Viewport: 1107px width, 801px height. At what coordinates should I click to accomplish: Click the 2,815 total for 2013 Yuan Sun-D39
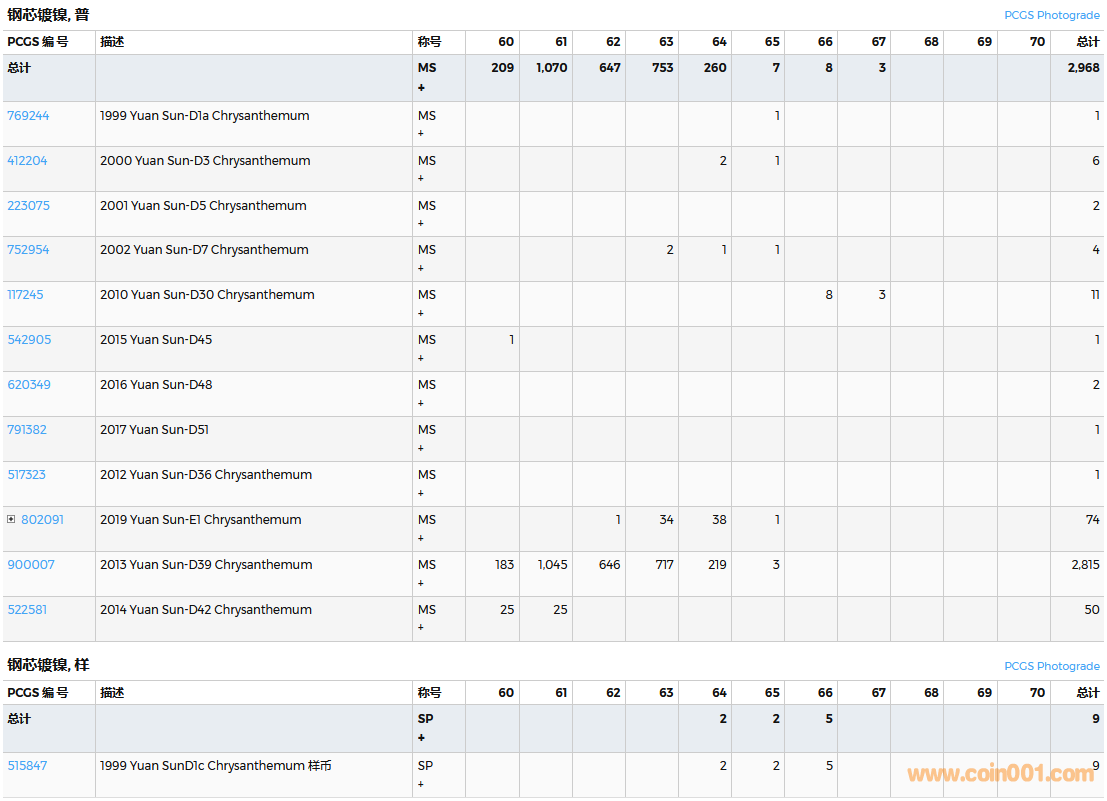click(x=1085, y=564)
